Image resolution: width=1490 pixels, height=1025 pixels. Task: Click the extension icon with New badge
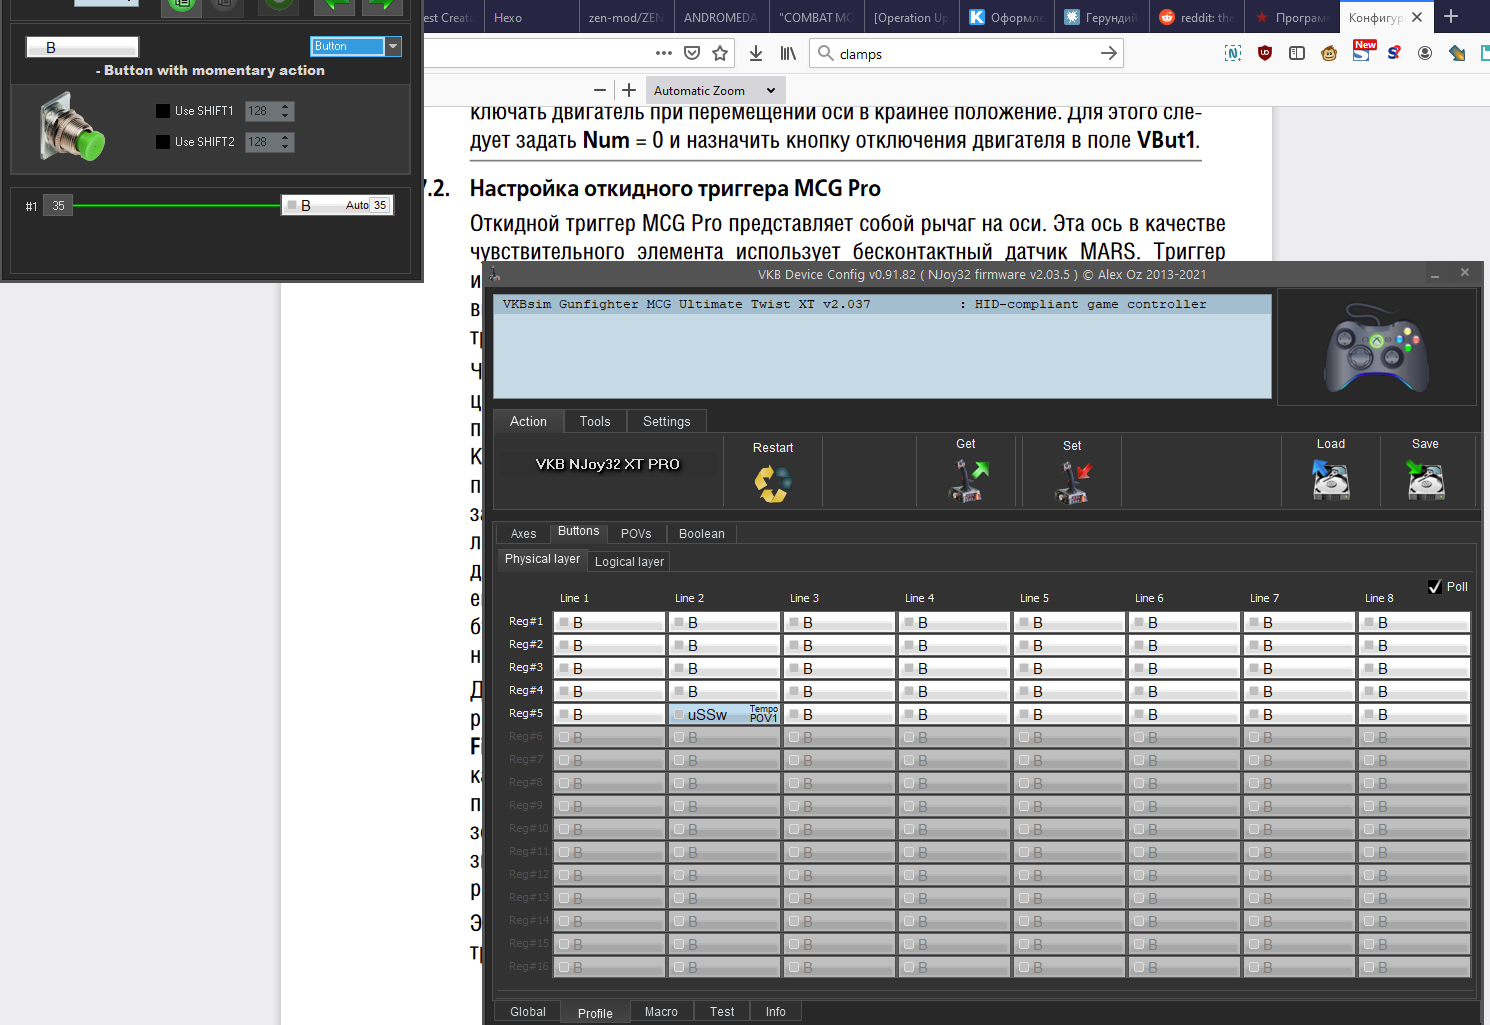pos(1362,51)
